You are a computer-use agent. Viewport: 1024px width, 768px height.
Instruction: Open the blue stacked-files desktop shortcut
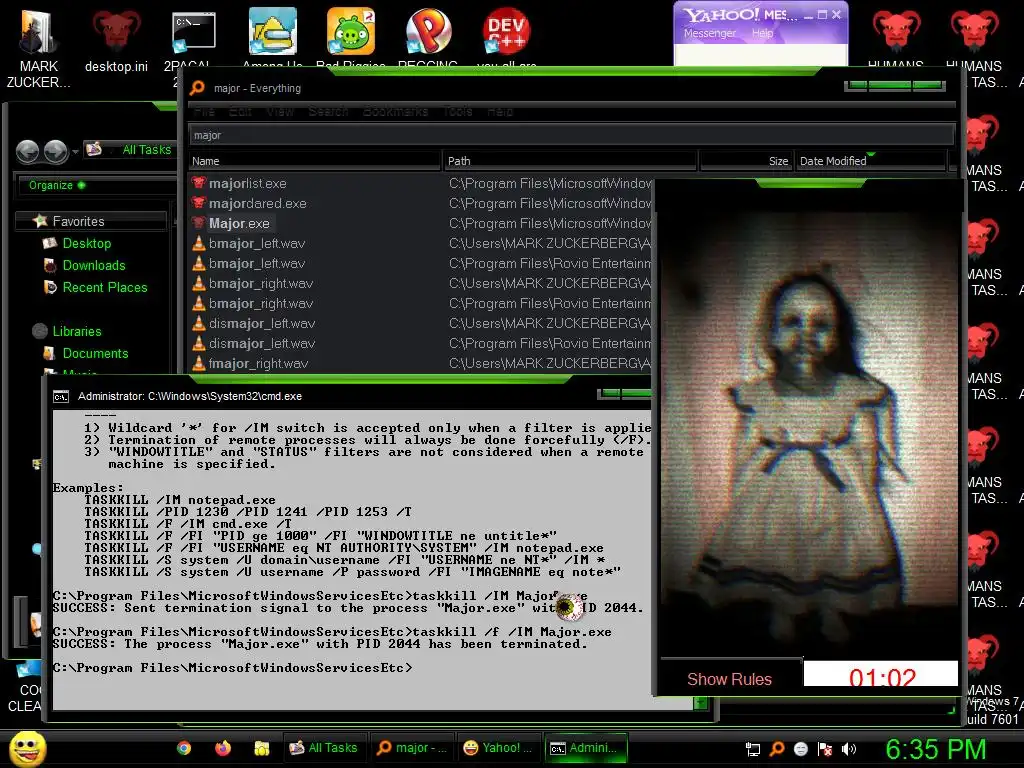click(x=272, y=31)
